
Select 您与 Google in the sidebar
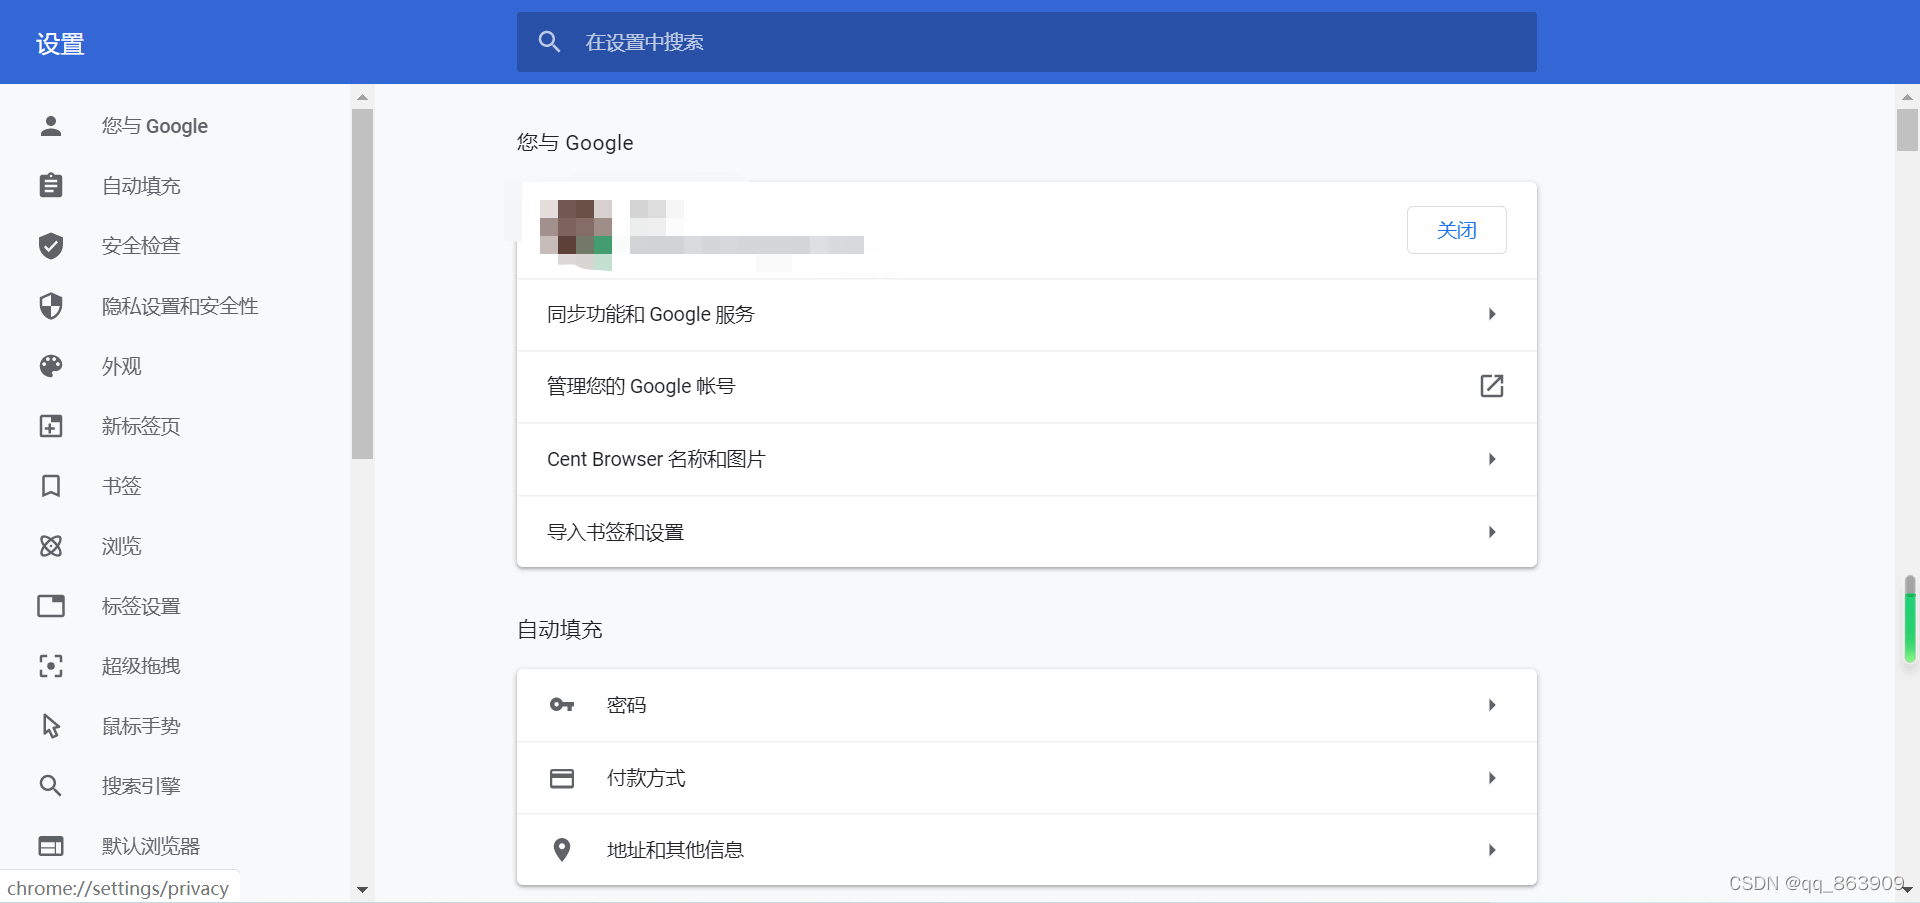tap(155, 126)
